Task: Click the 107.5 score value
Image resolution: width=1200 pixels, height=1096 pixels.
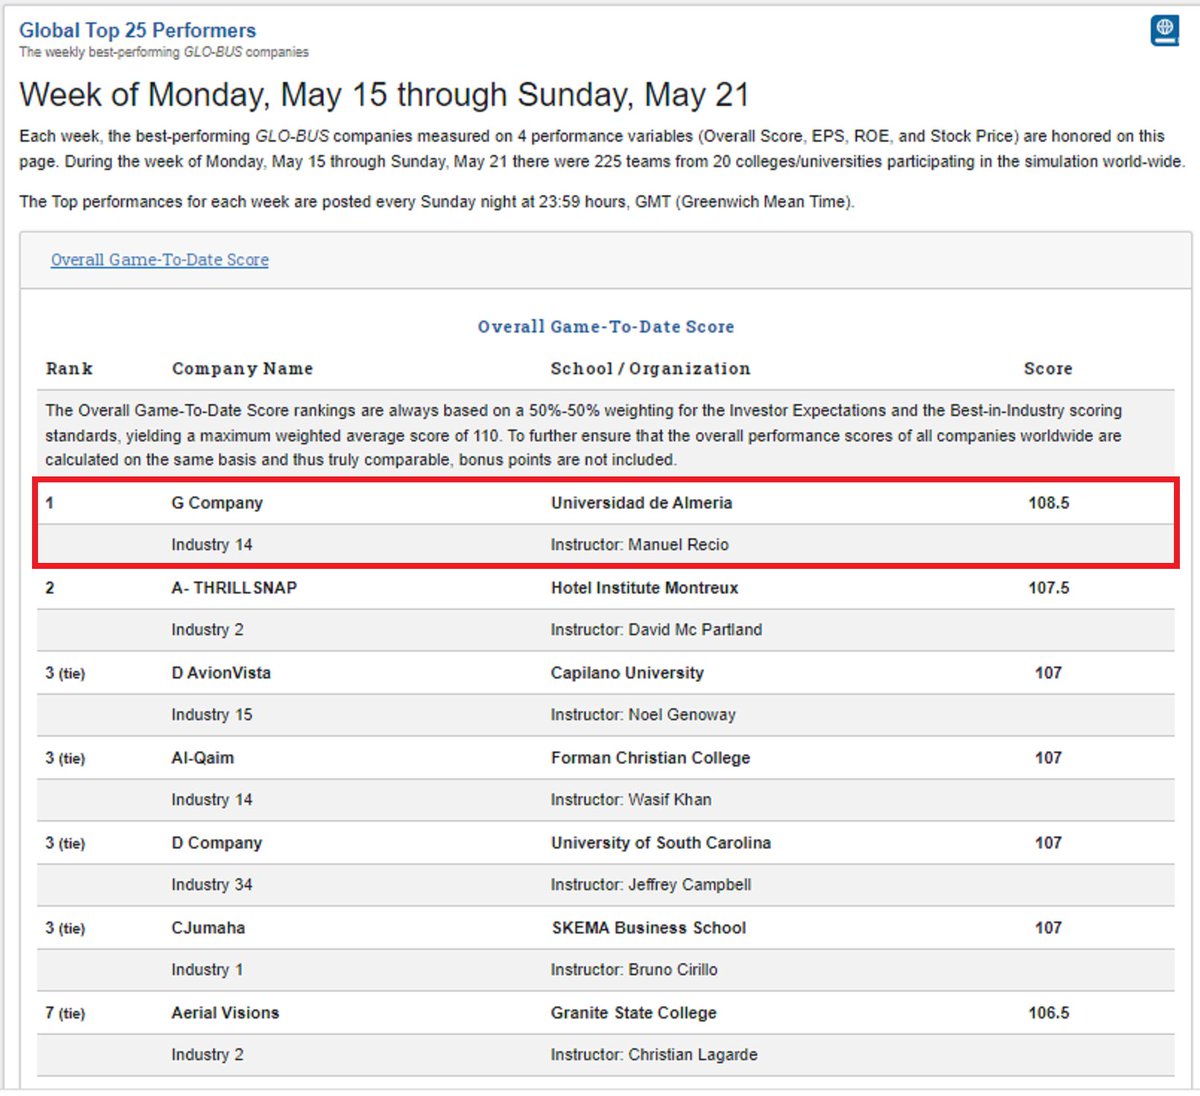Action: click(x=1048, y=588)
